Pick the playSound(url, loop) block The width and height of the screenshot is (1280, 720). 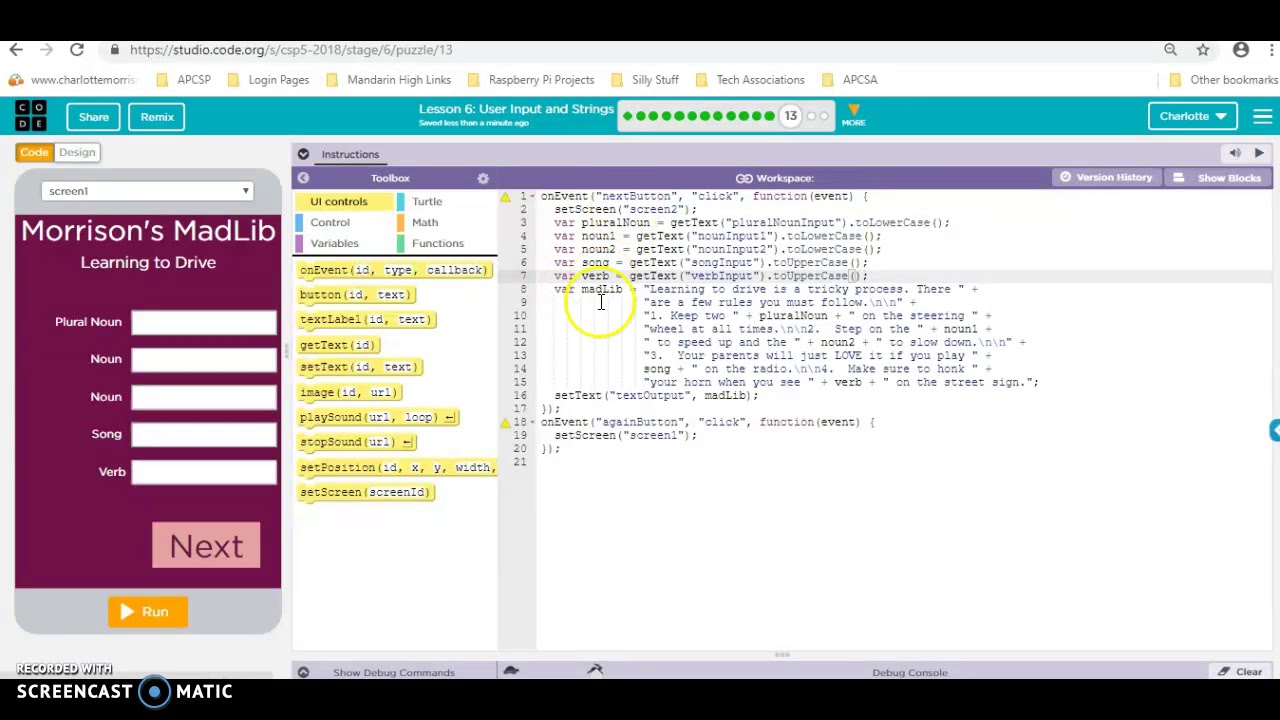[x=378, y=417]
